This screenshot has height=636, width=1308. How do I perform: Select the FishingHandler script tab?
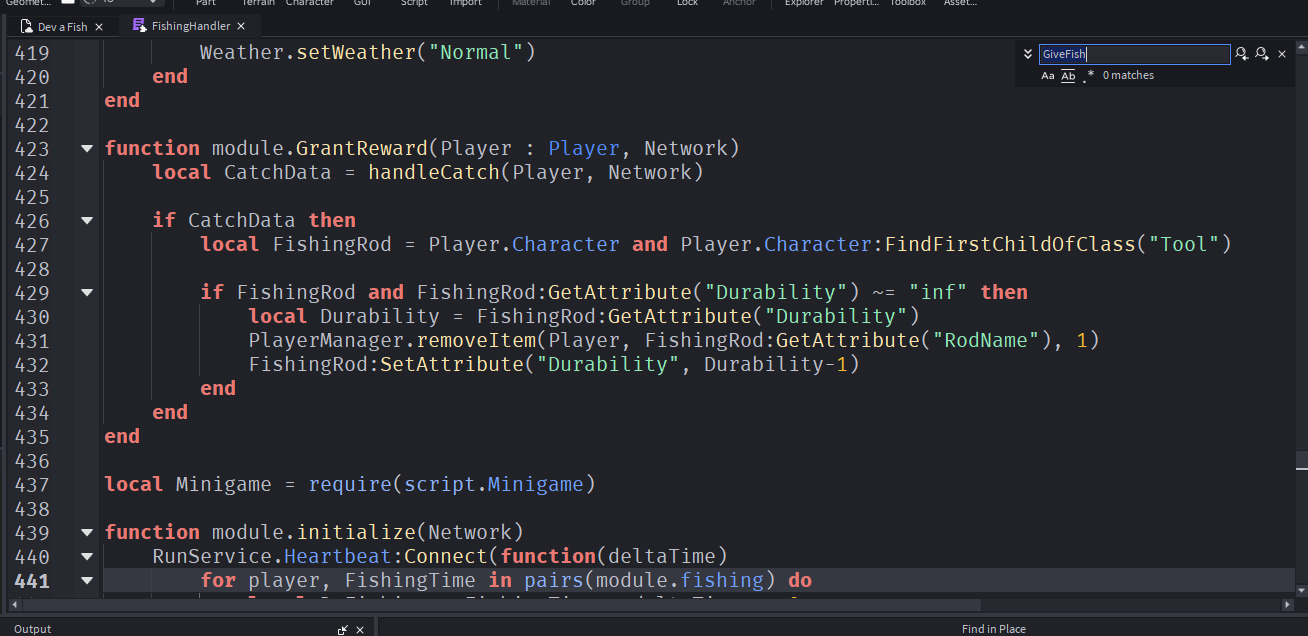tap(190, 26)
